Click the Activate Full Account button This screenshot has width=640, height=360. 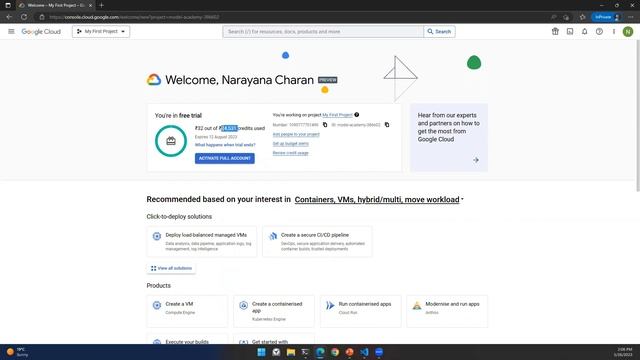tap(224, 158)
